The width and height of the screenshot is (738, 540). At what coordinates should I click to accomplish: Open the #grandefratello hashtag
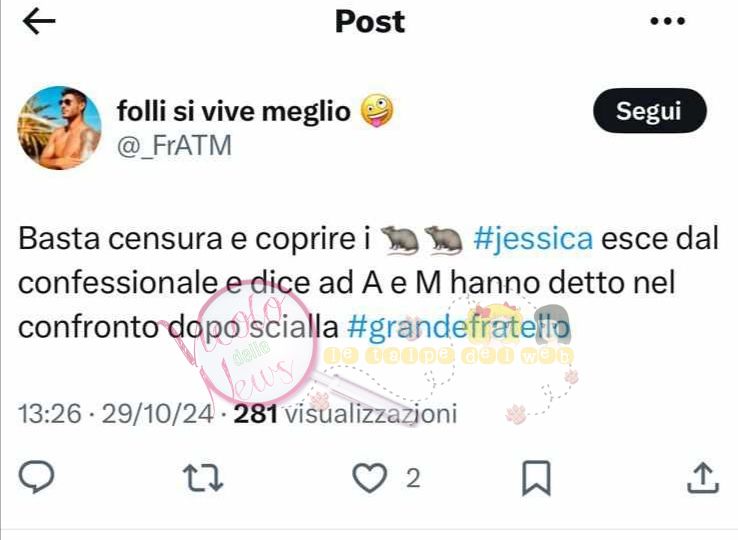[x=458, y=327]
